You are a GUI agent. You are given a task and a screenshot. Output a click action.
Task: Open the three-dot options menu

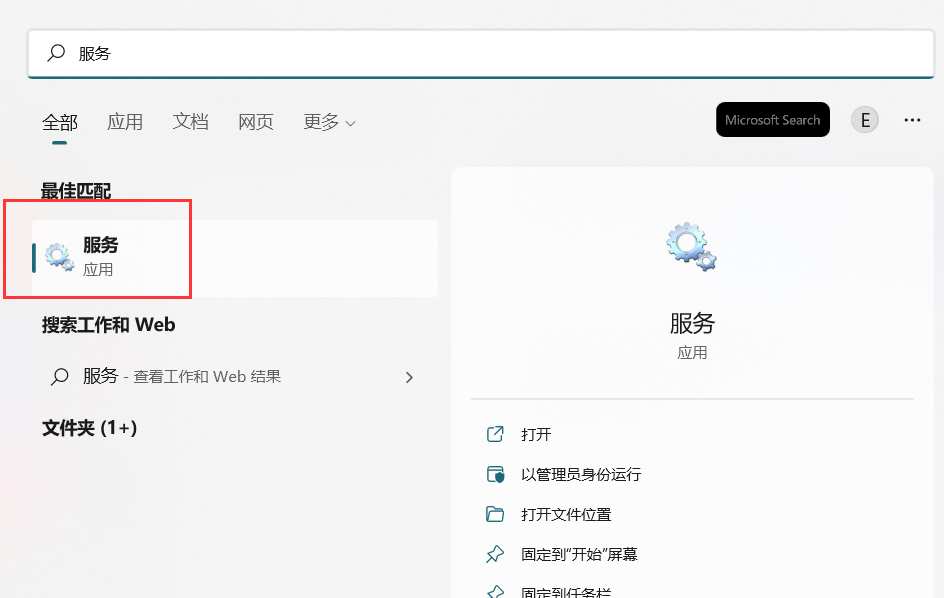[x=912, y=120]
